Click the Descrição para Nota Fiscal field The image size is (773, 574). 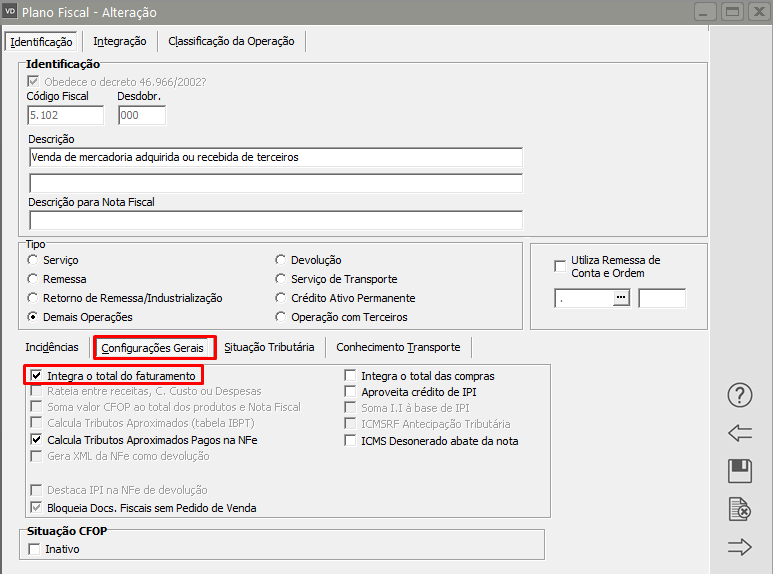click(x=276, y=220)
